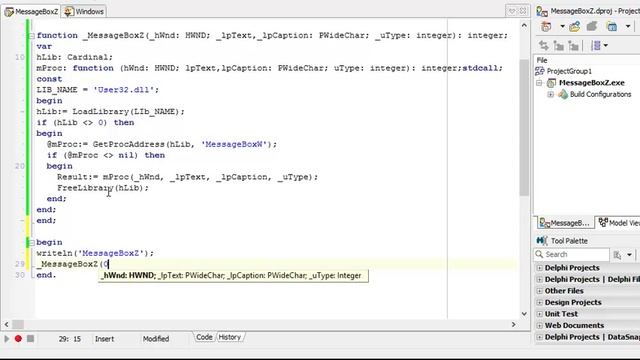Click the stop macro square button
640x360 pixels.
(31, 339)
